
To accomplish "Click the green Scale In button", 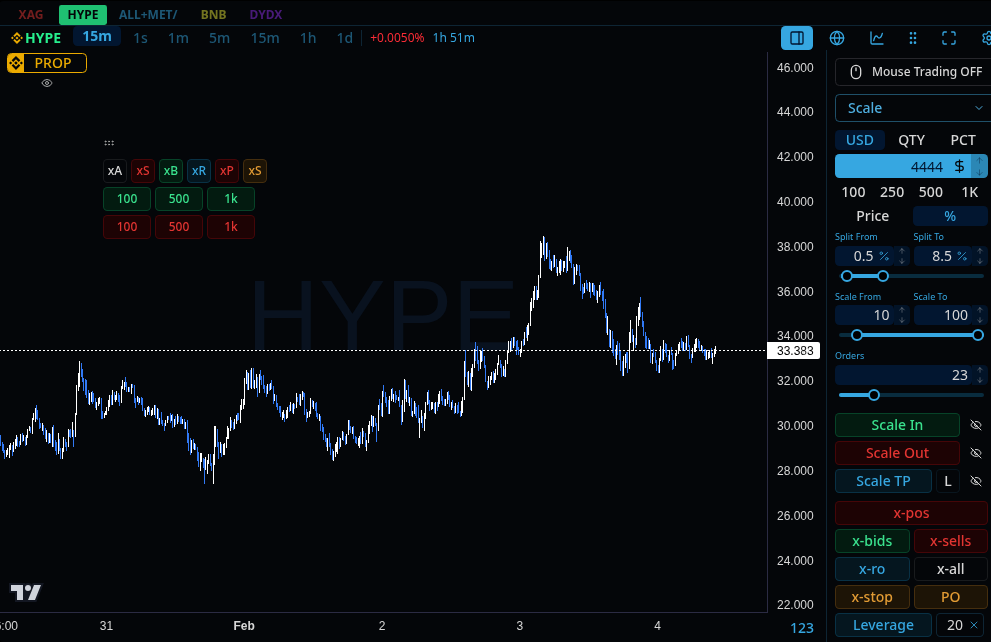I will pyautogui.click(x=897, y=425).
